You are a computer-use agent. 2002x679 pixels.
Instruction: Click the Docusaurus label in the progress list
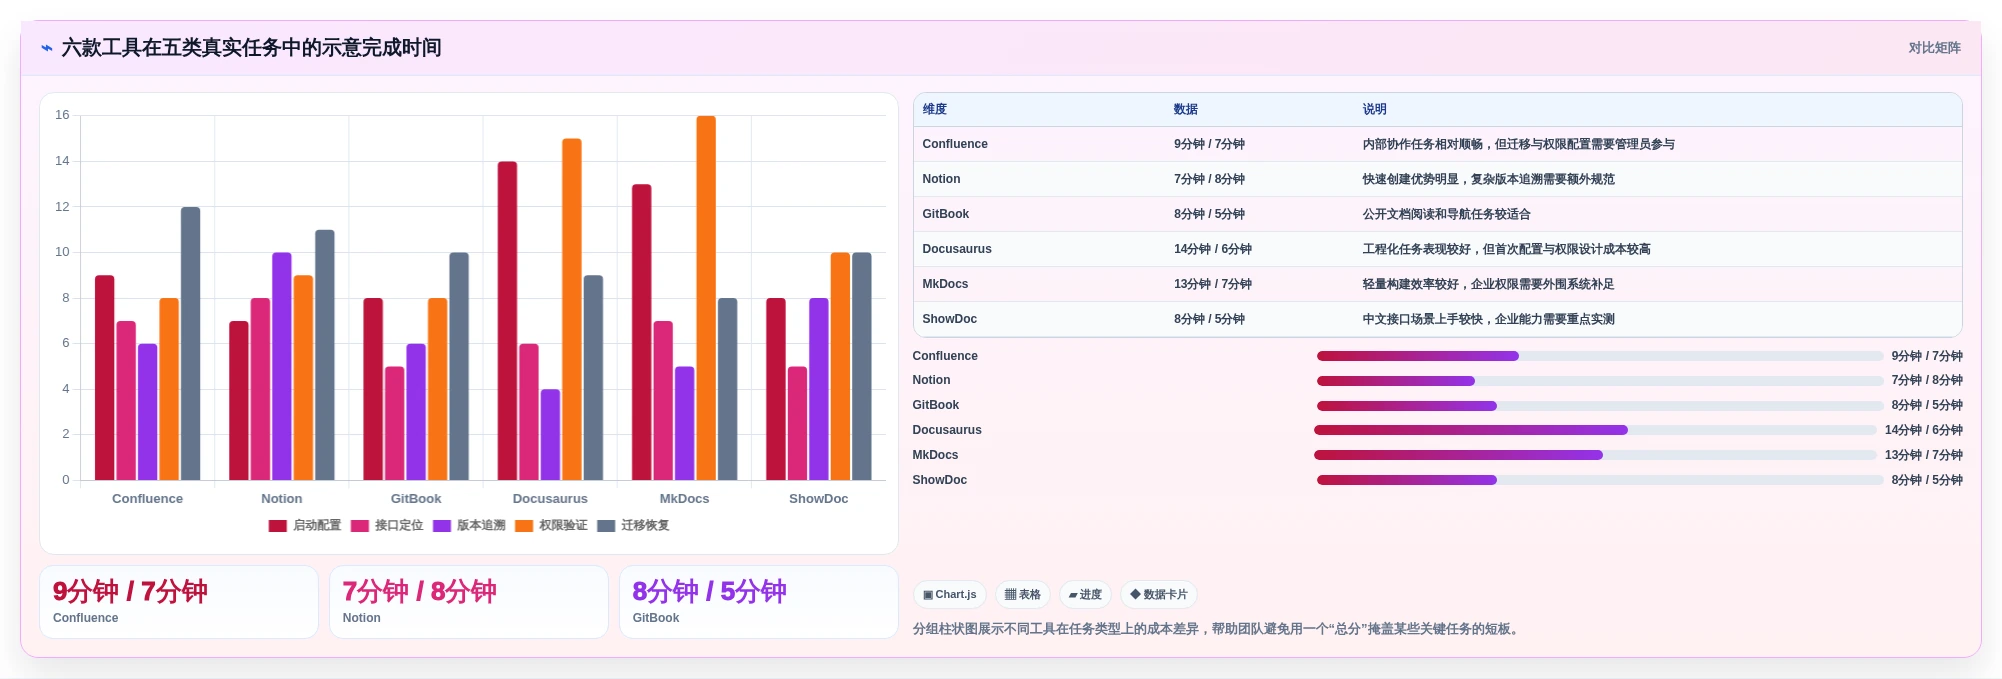coord(947,430)
